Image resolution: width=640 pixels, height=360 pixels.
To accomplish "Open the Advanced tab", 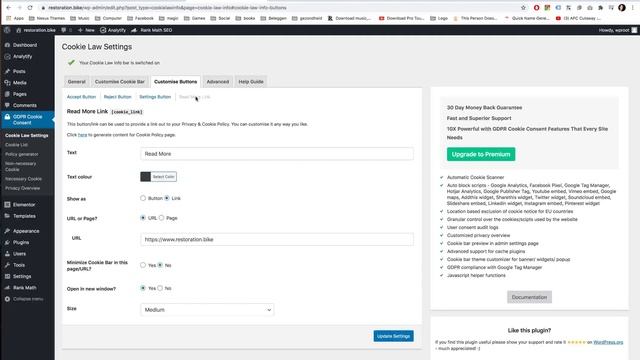I will [218, 82].
